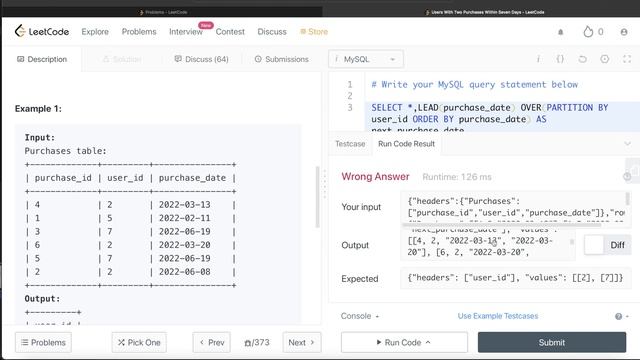Click the Run Code button
Screen dimensions: 640x360
(404, 342)
